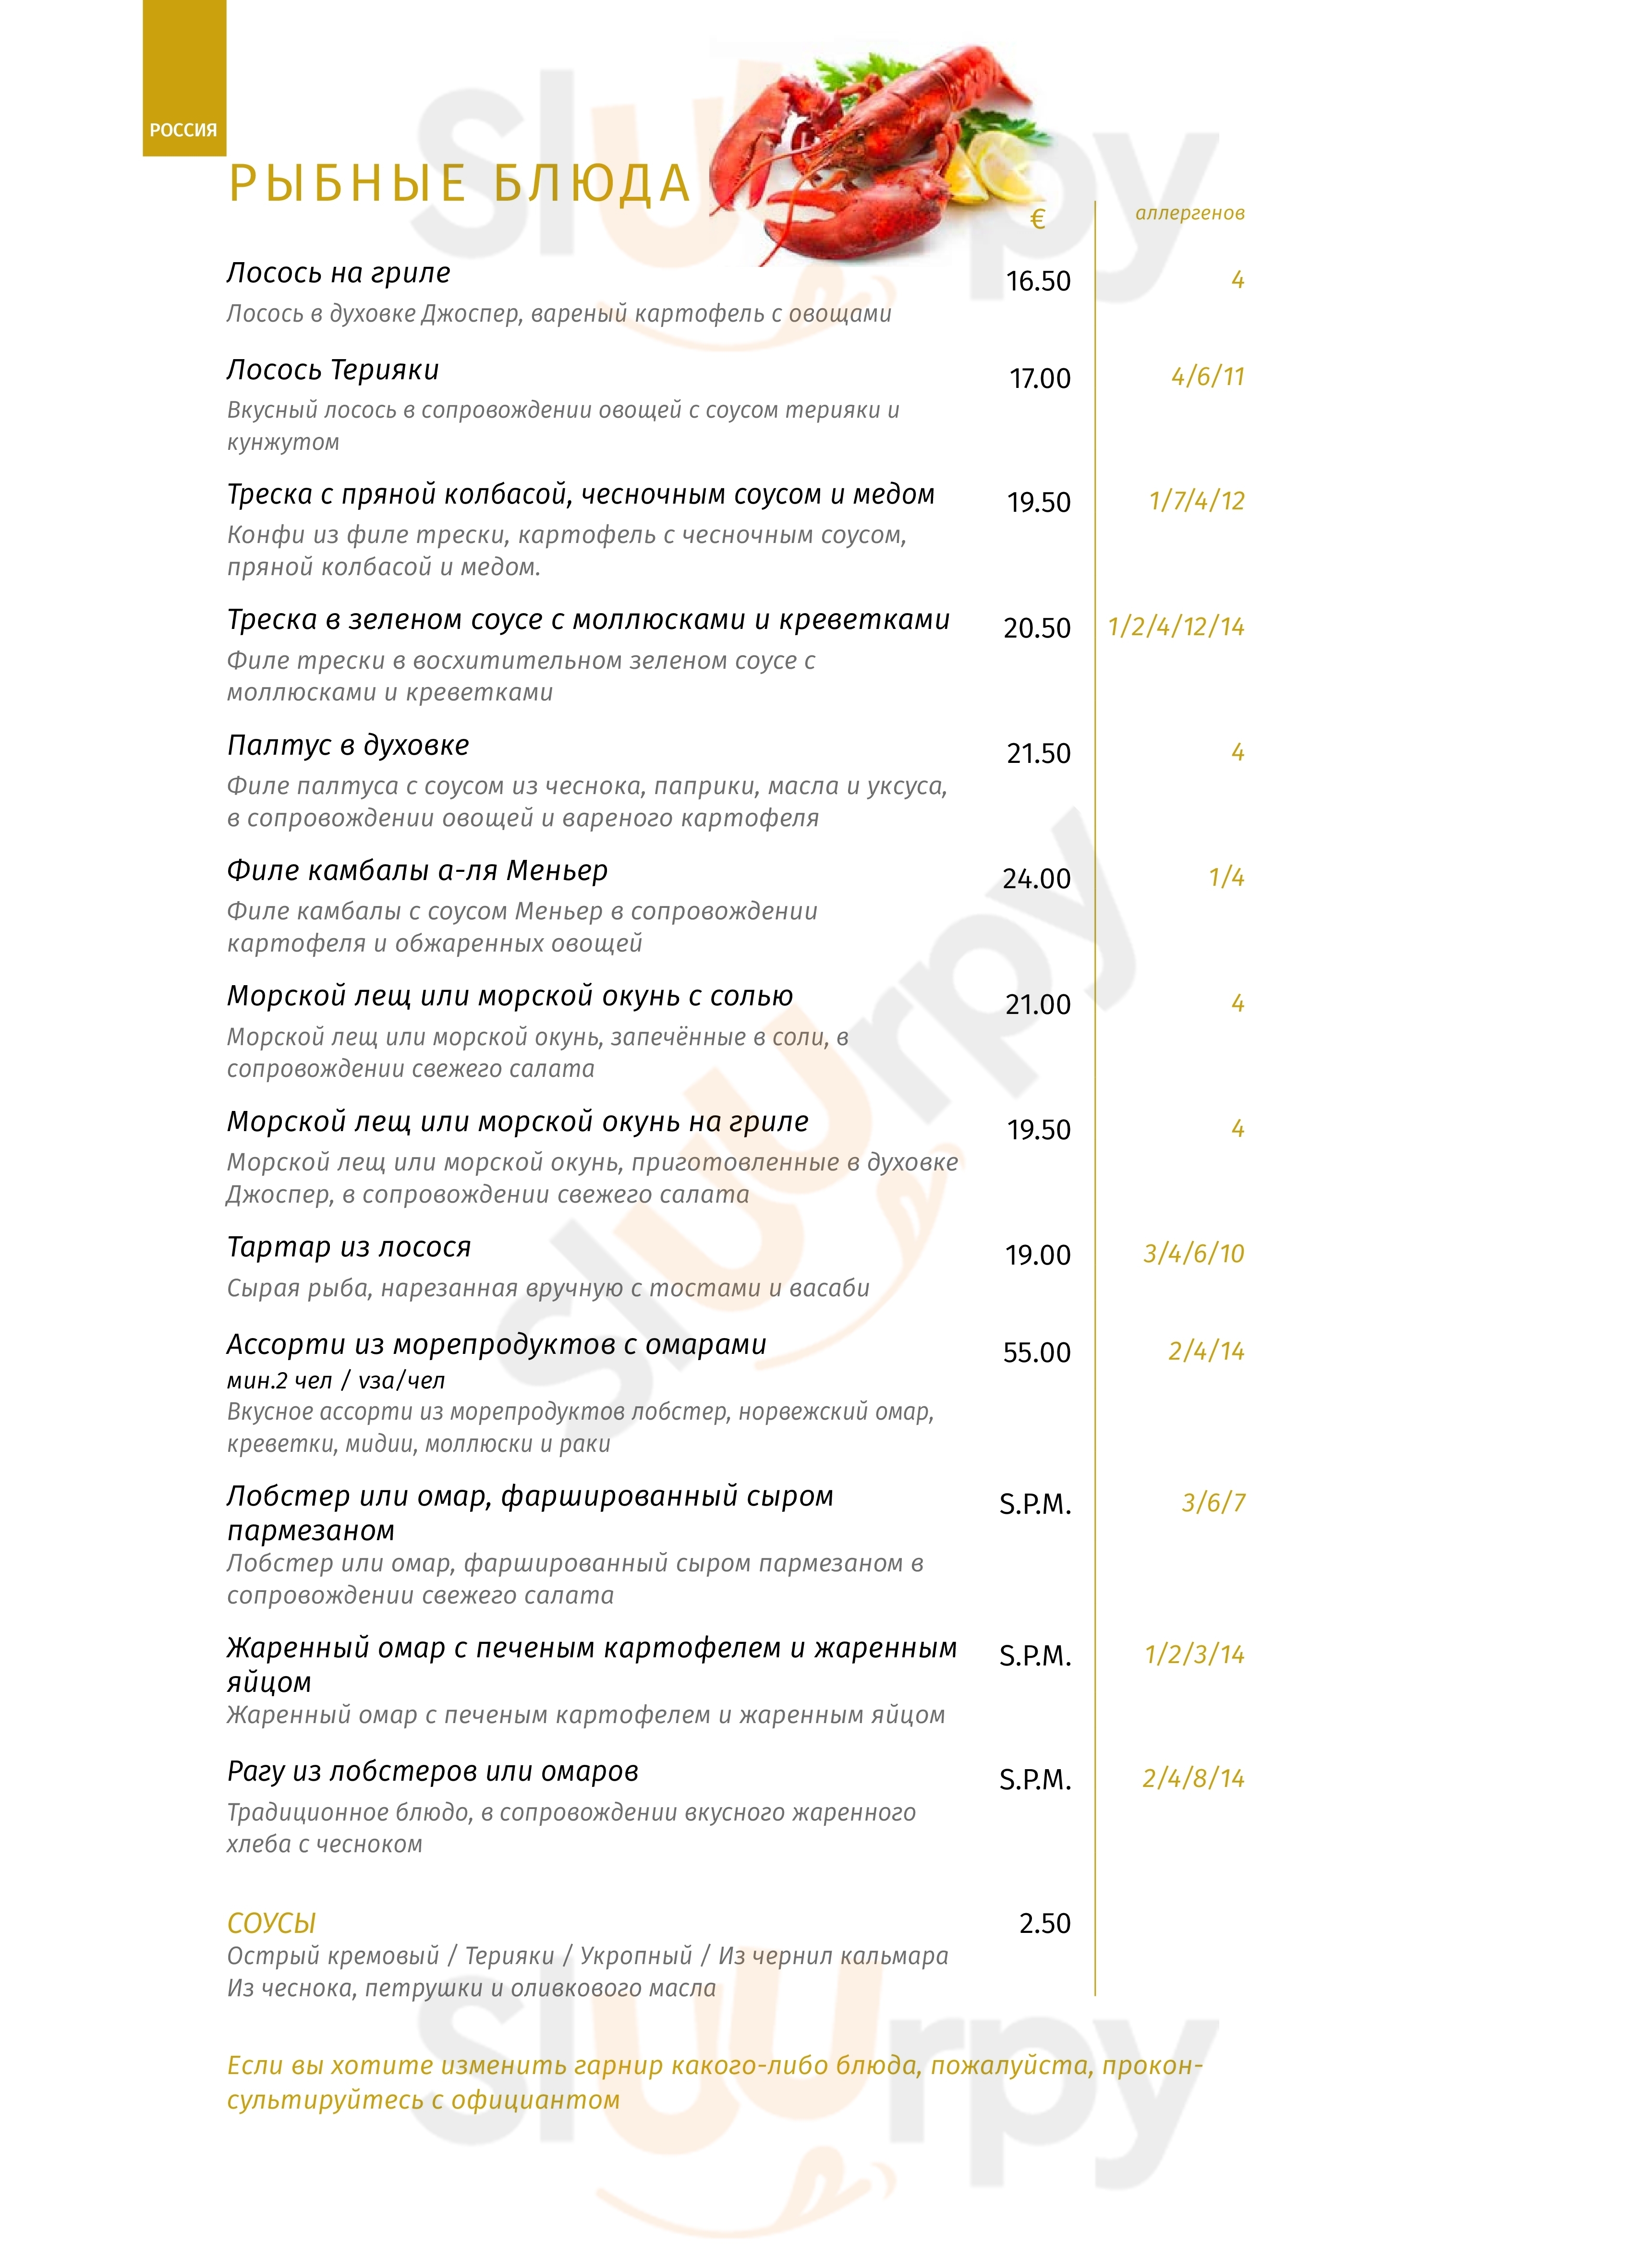This screenshot has height=2268, width=1626.
Task: Click the lobster image at the top
Action: tap(880, 150)
